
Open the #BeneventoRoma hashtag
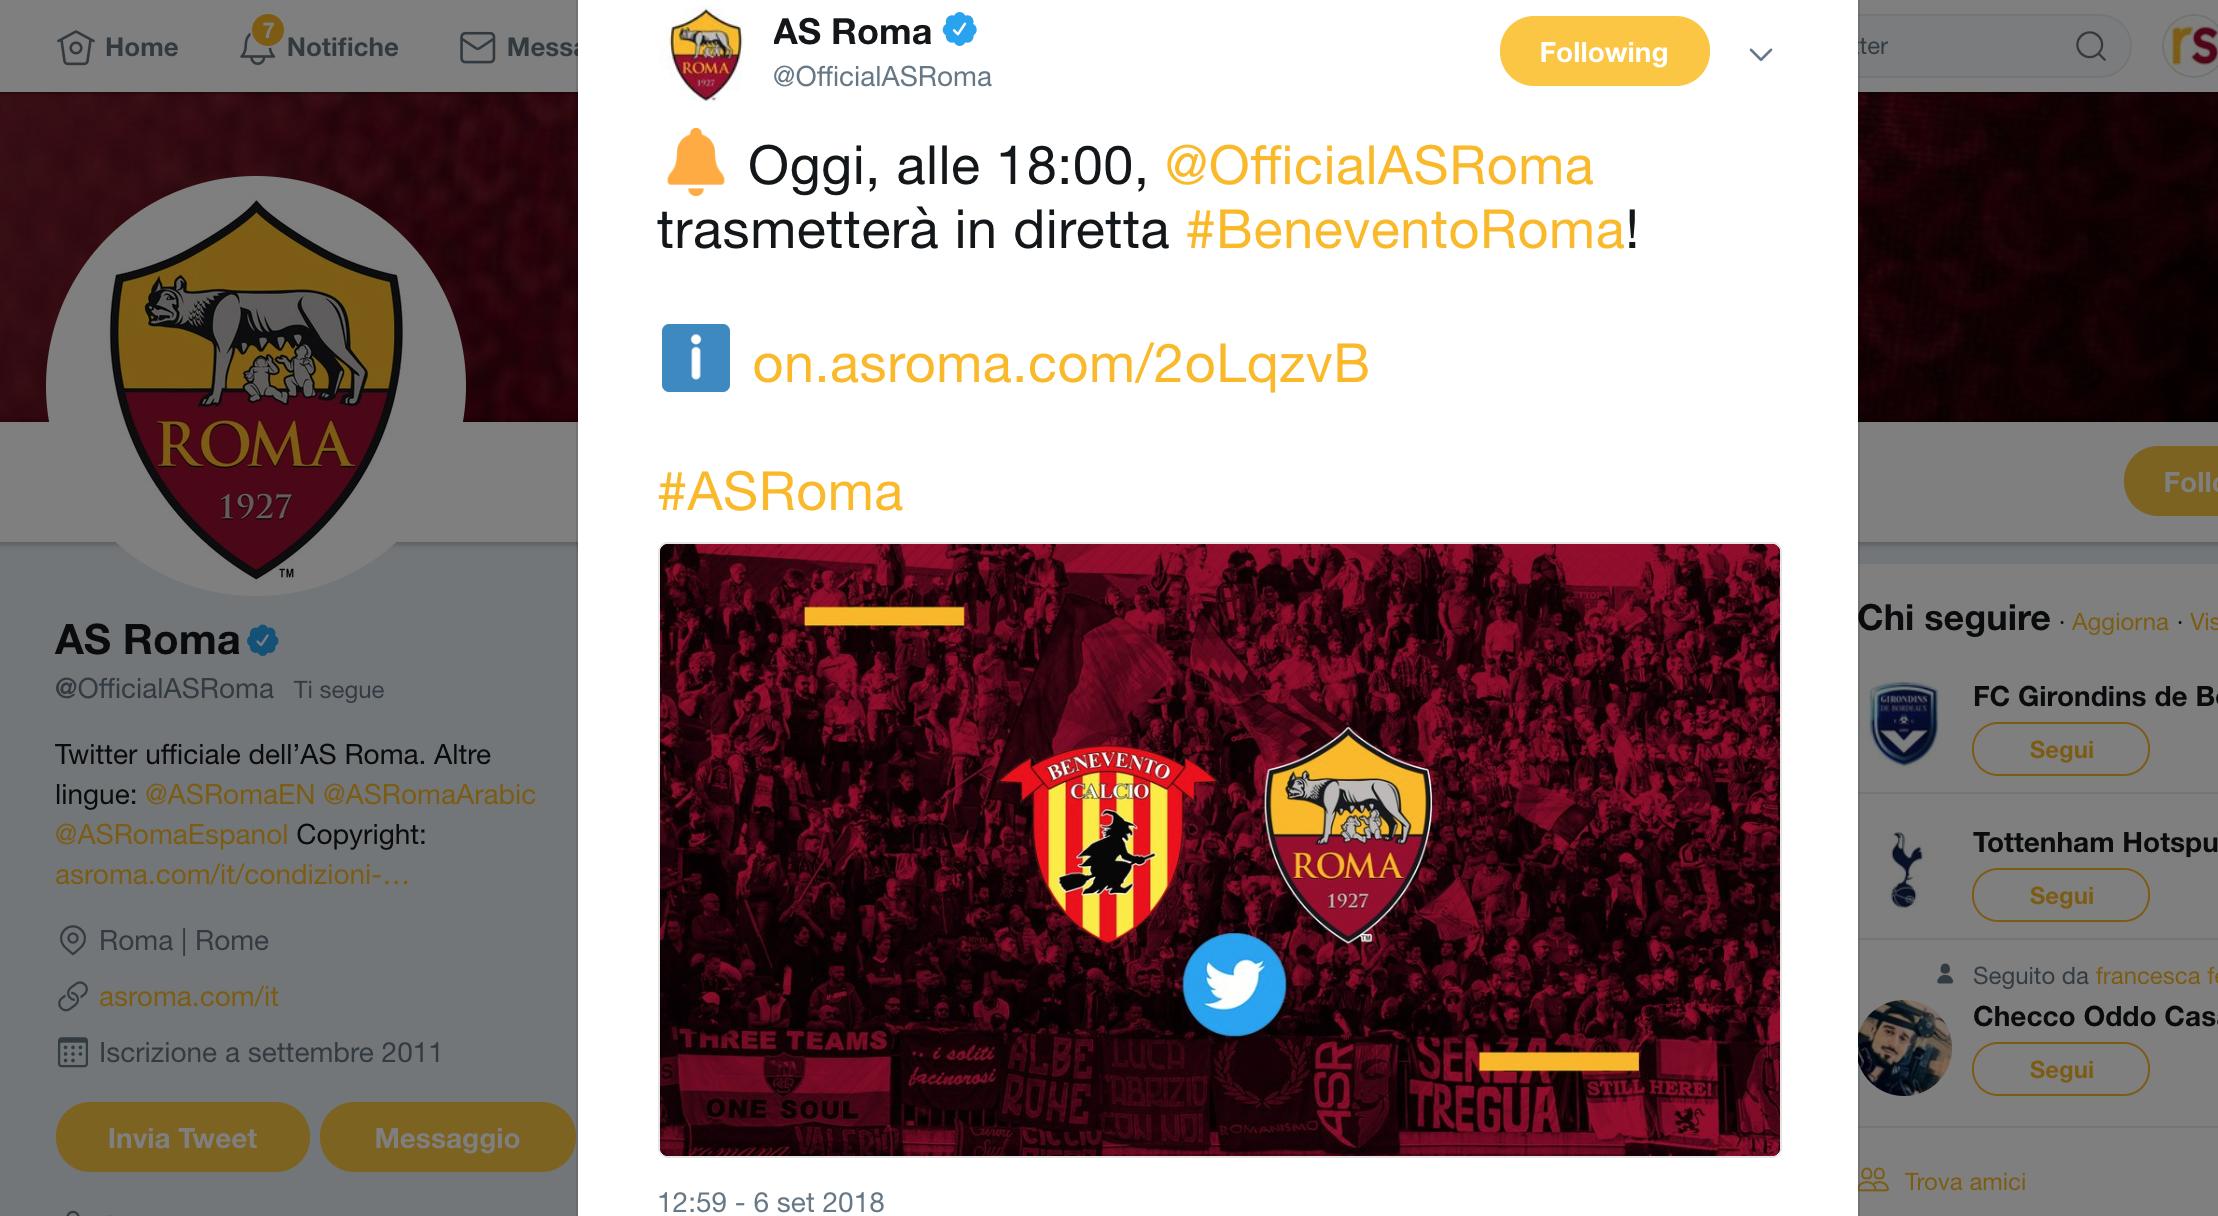[1406, 230]
